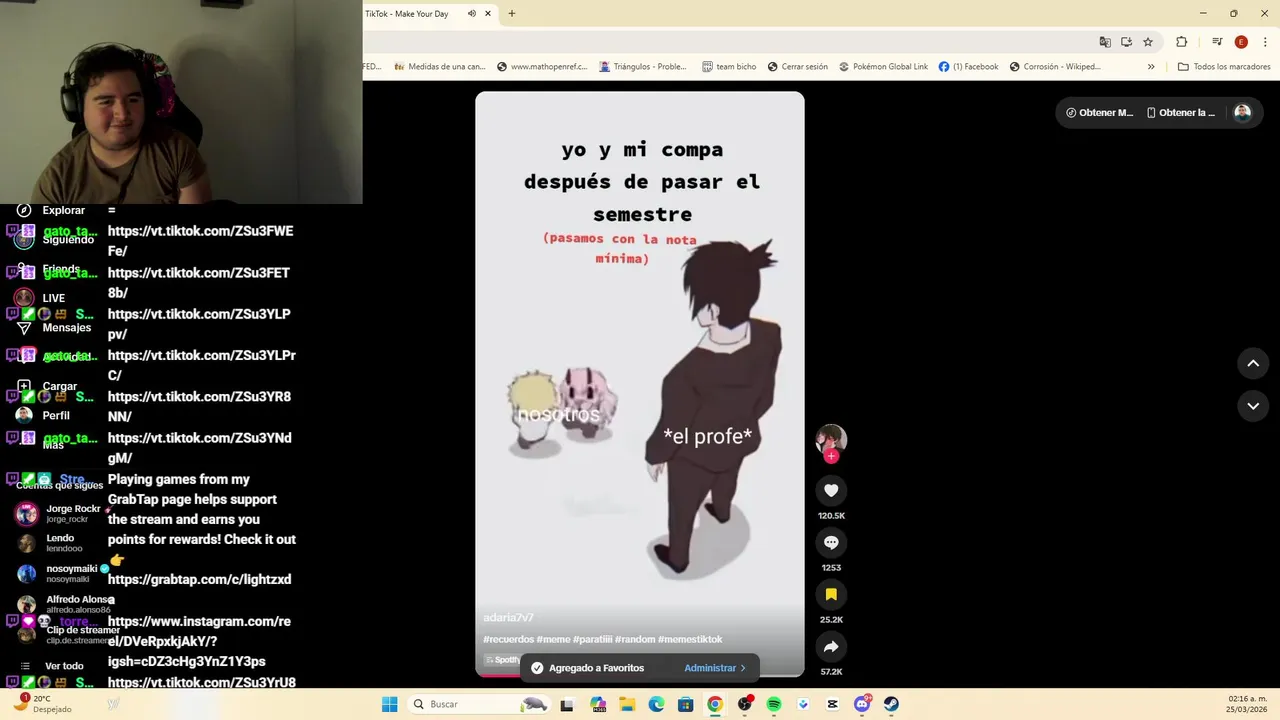This screenshot has width=1280, height=720.
Task: Open Chrome media controls icon
Action: [x=1217, y=42]
